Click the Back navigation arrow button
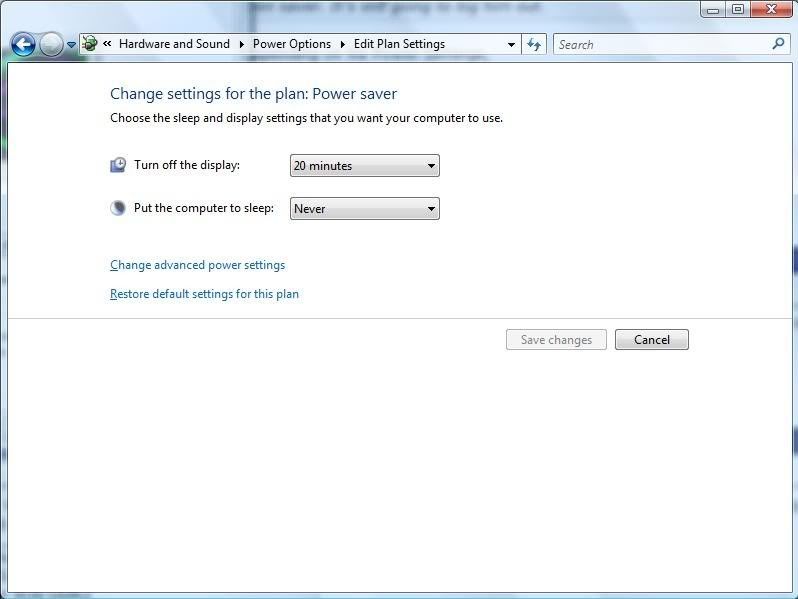This screenshot has height=599, width=798. [23, 45]
